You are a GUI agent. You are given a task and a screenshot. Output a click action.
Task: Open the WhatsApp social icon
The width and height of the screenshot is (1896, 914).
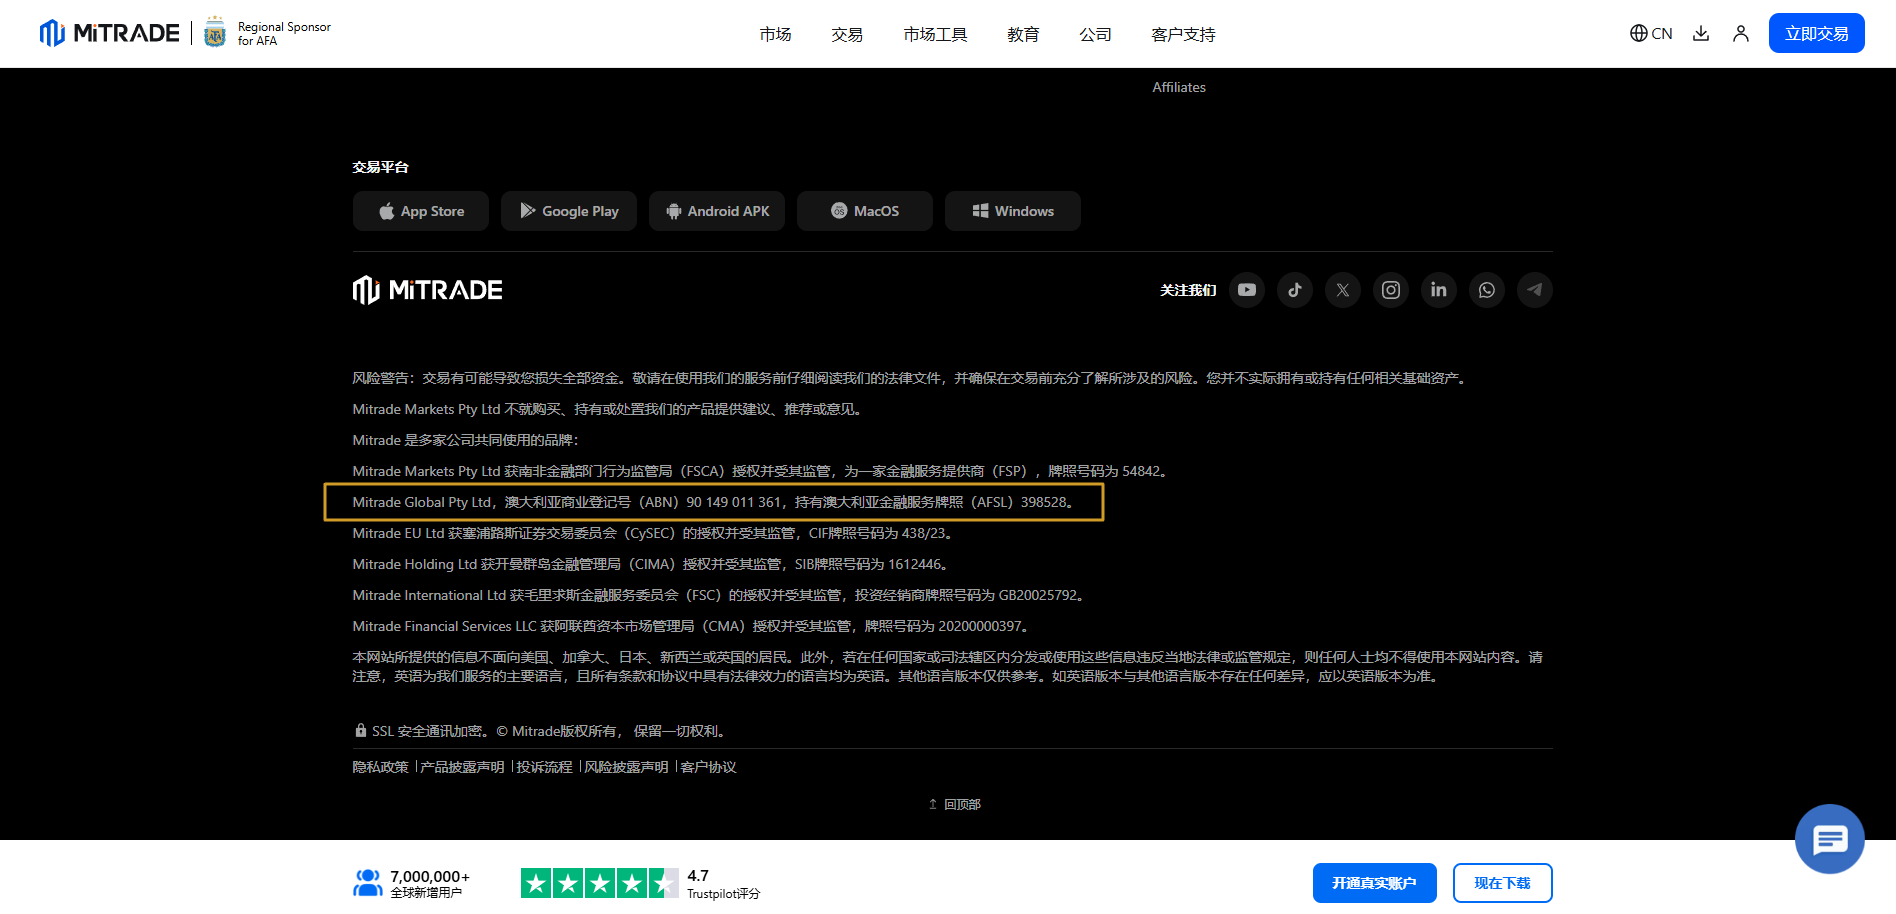(x=1487, y=290)
